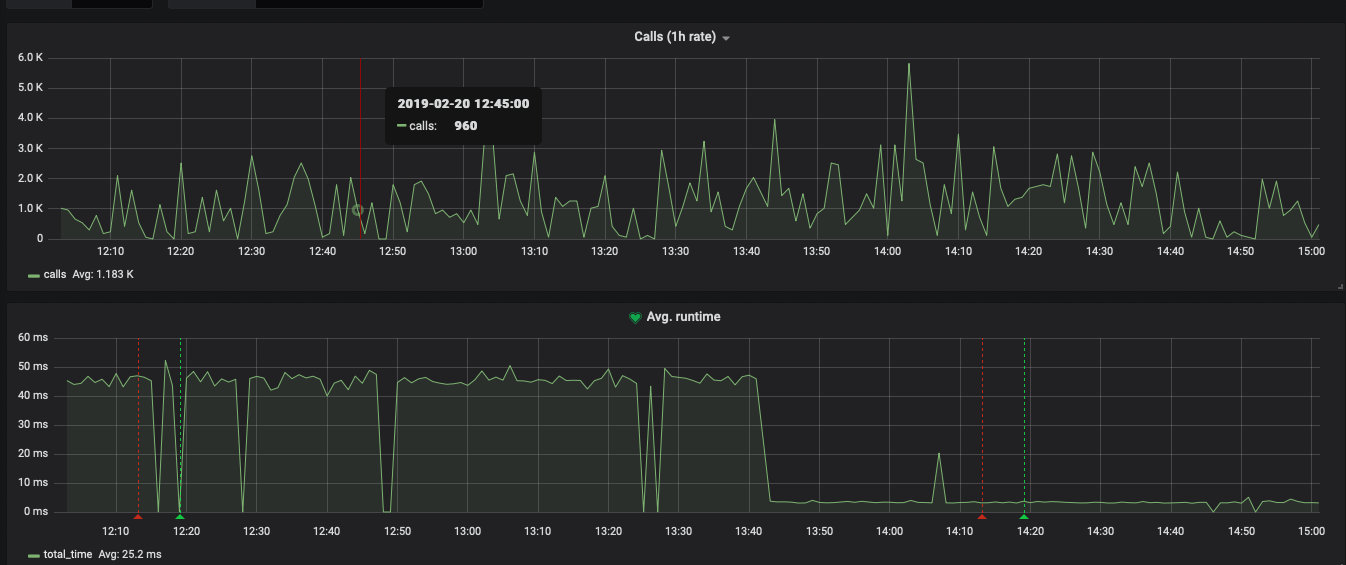Click 13:00 on the Calls panel time axis

[x=463, y=251]
